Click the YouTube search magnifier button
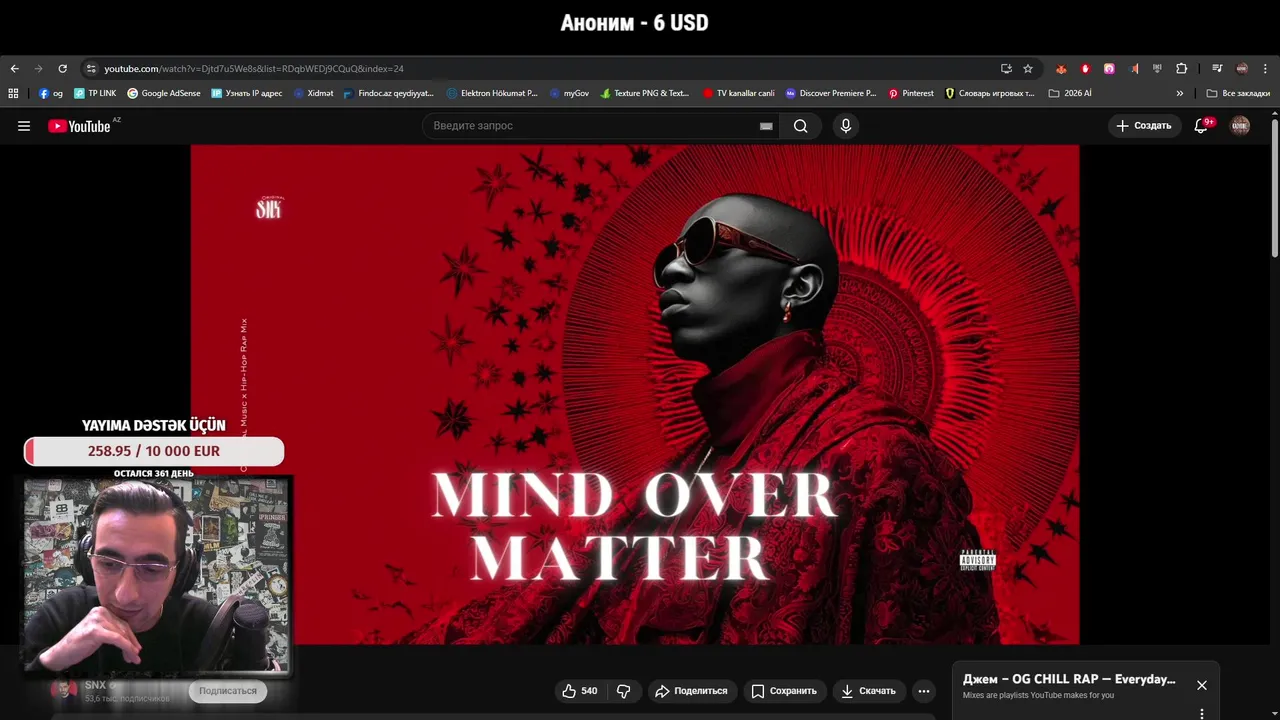Image resolution: width=1280 pixels, height=720 pixels. point(801,126)
